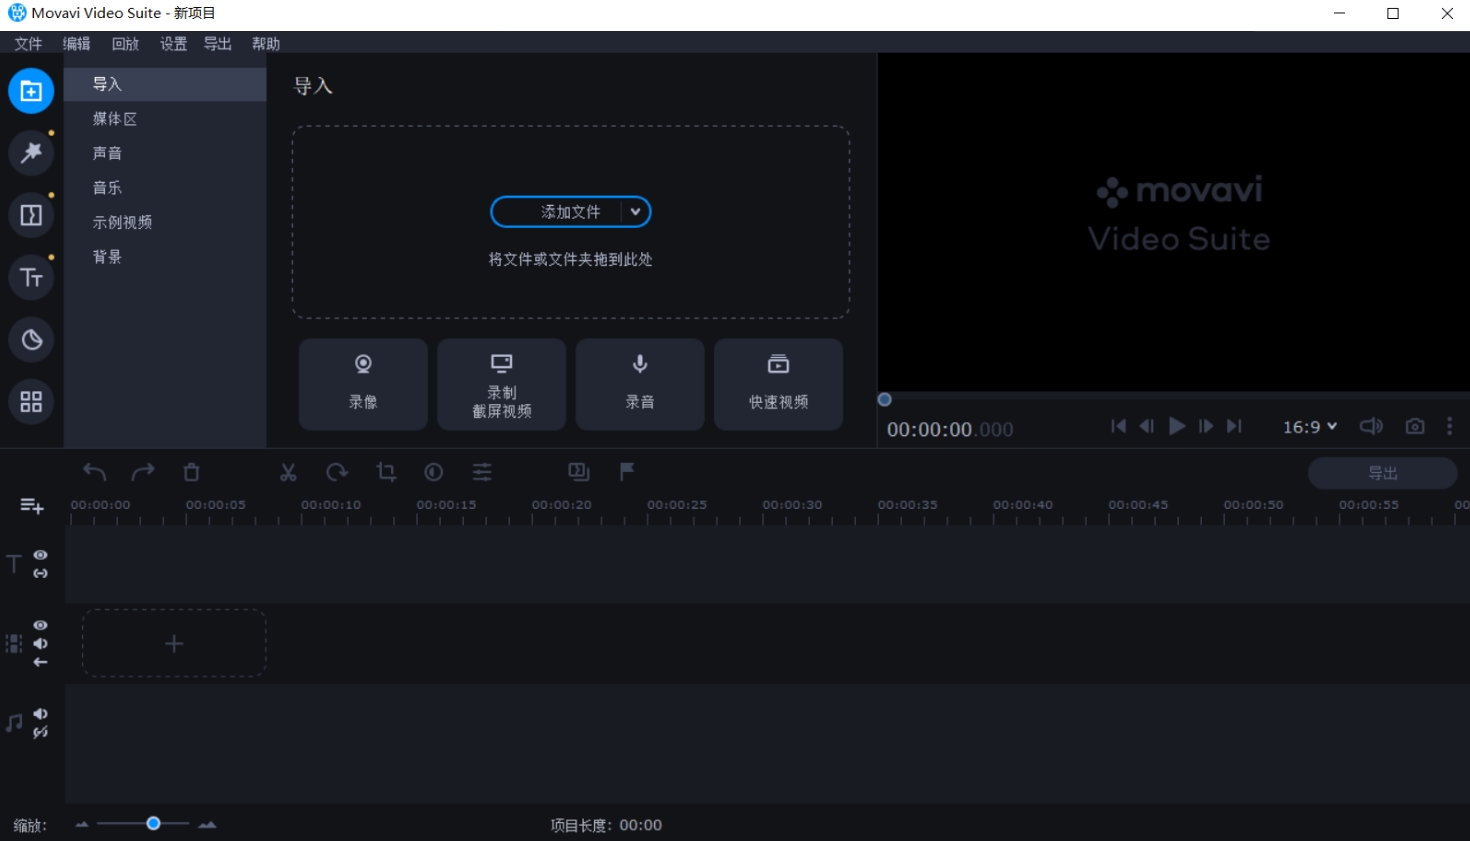1470x841 pixels.
Task: Step forward one frame
Action: pyautogui.click(x=1206, y=426)
